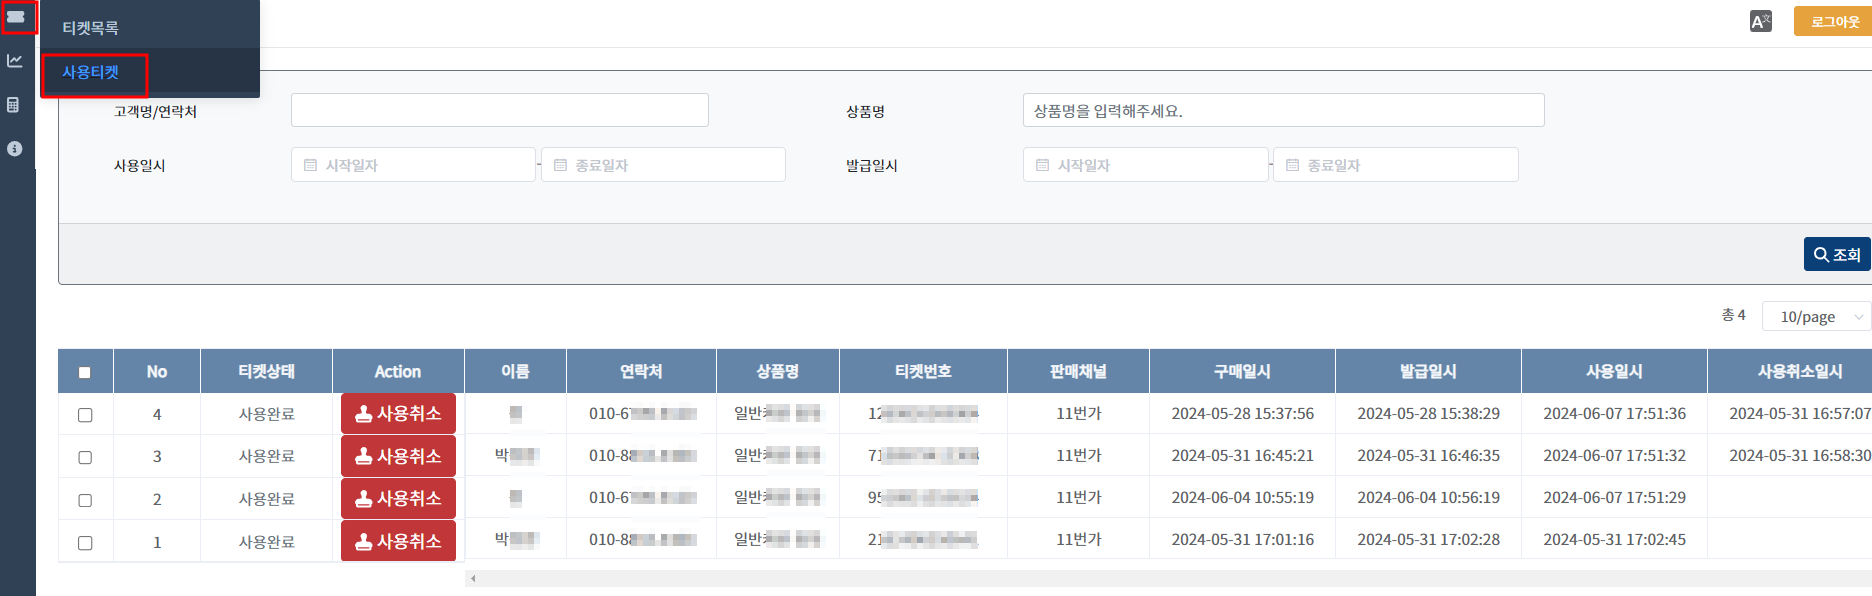The height and width of the screenshot is (596, 1872).
Task: Open the calculator sidebar icon
Action: 14,105
